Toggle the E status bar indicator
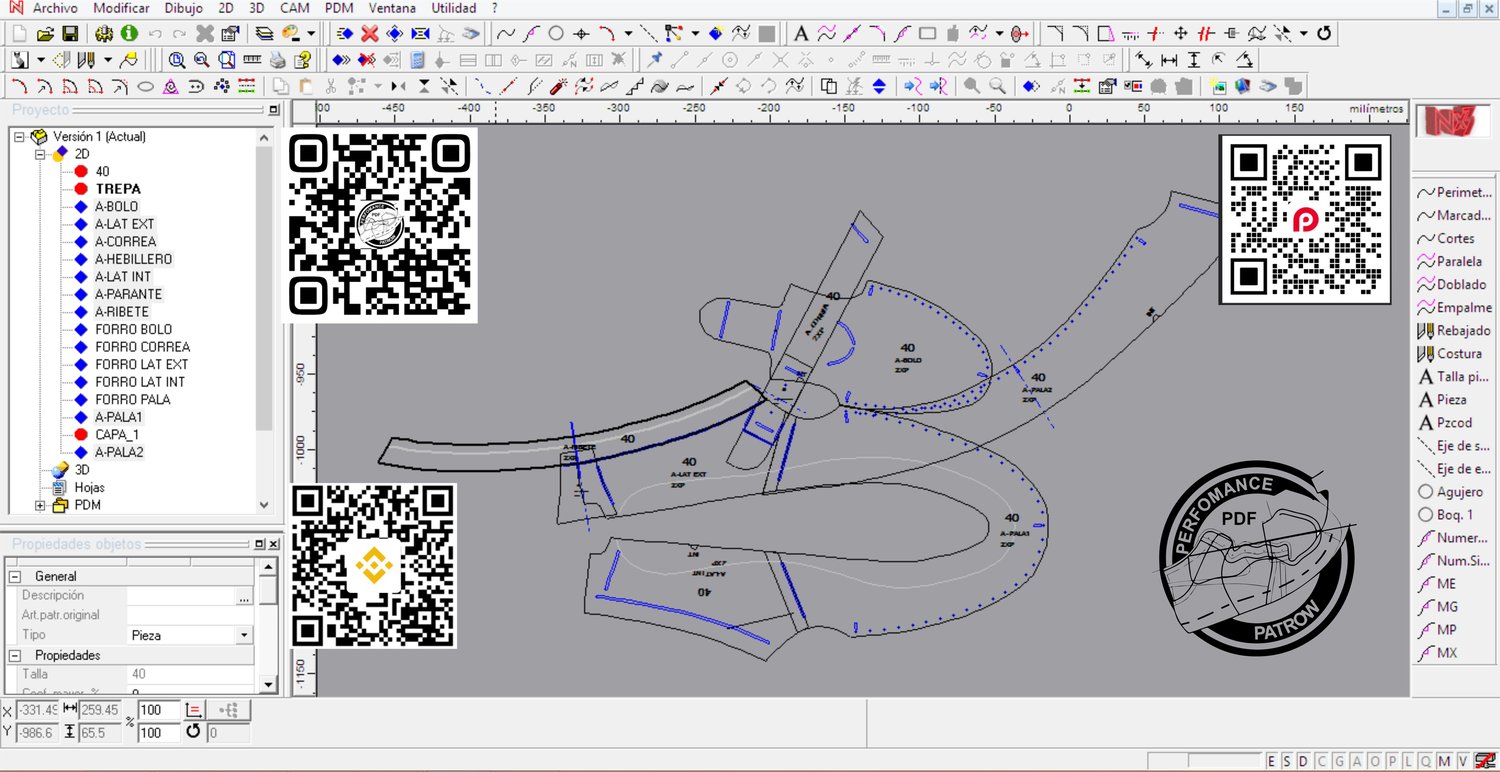Image resolution: width=1500 pixels, height=772 pixels. pyautogui.click(x=1272, y=762)
